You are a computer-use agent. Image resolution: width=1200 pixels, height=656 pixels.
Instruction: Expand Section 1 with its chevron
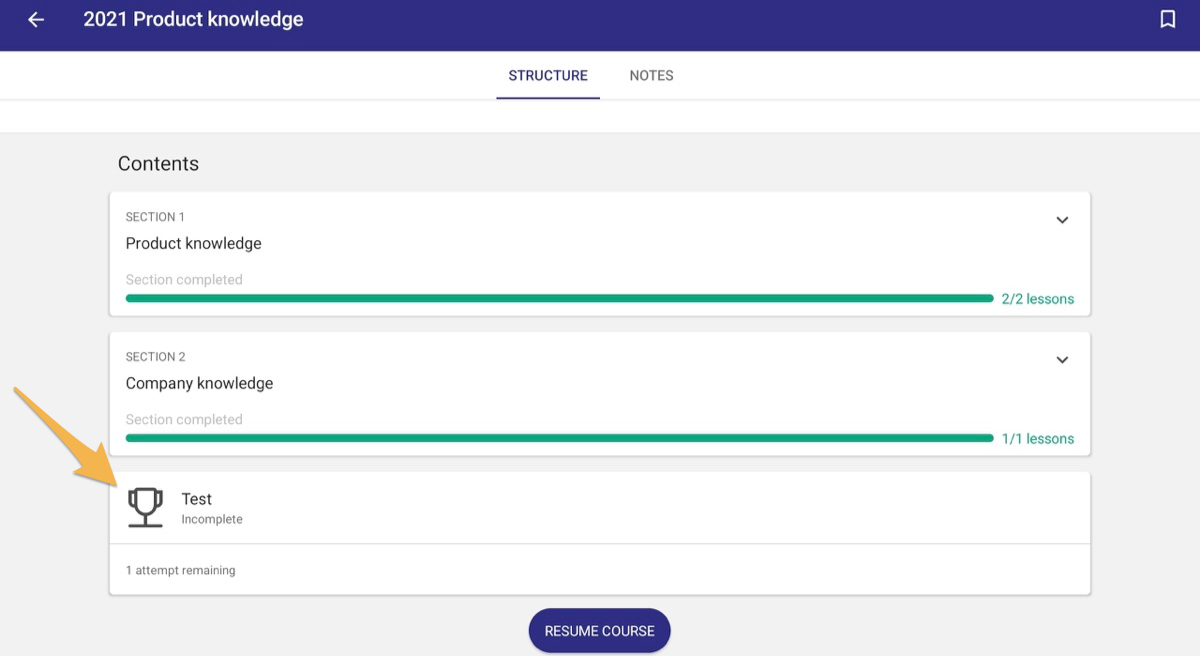[1062, 220]
